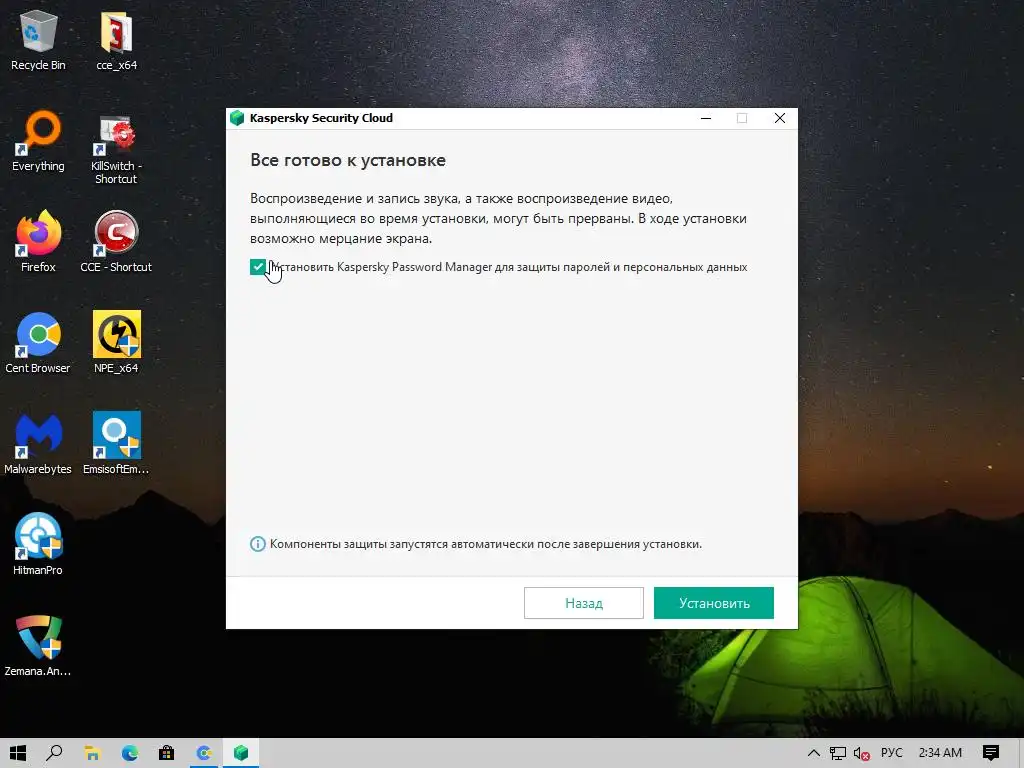Image resolution: width=1024 pixels, height=768 pixels.
Task: Click the green Установить button
Action: point(714,603)
